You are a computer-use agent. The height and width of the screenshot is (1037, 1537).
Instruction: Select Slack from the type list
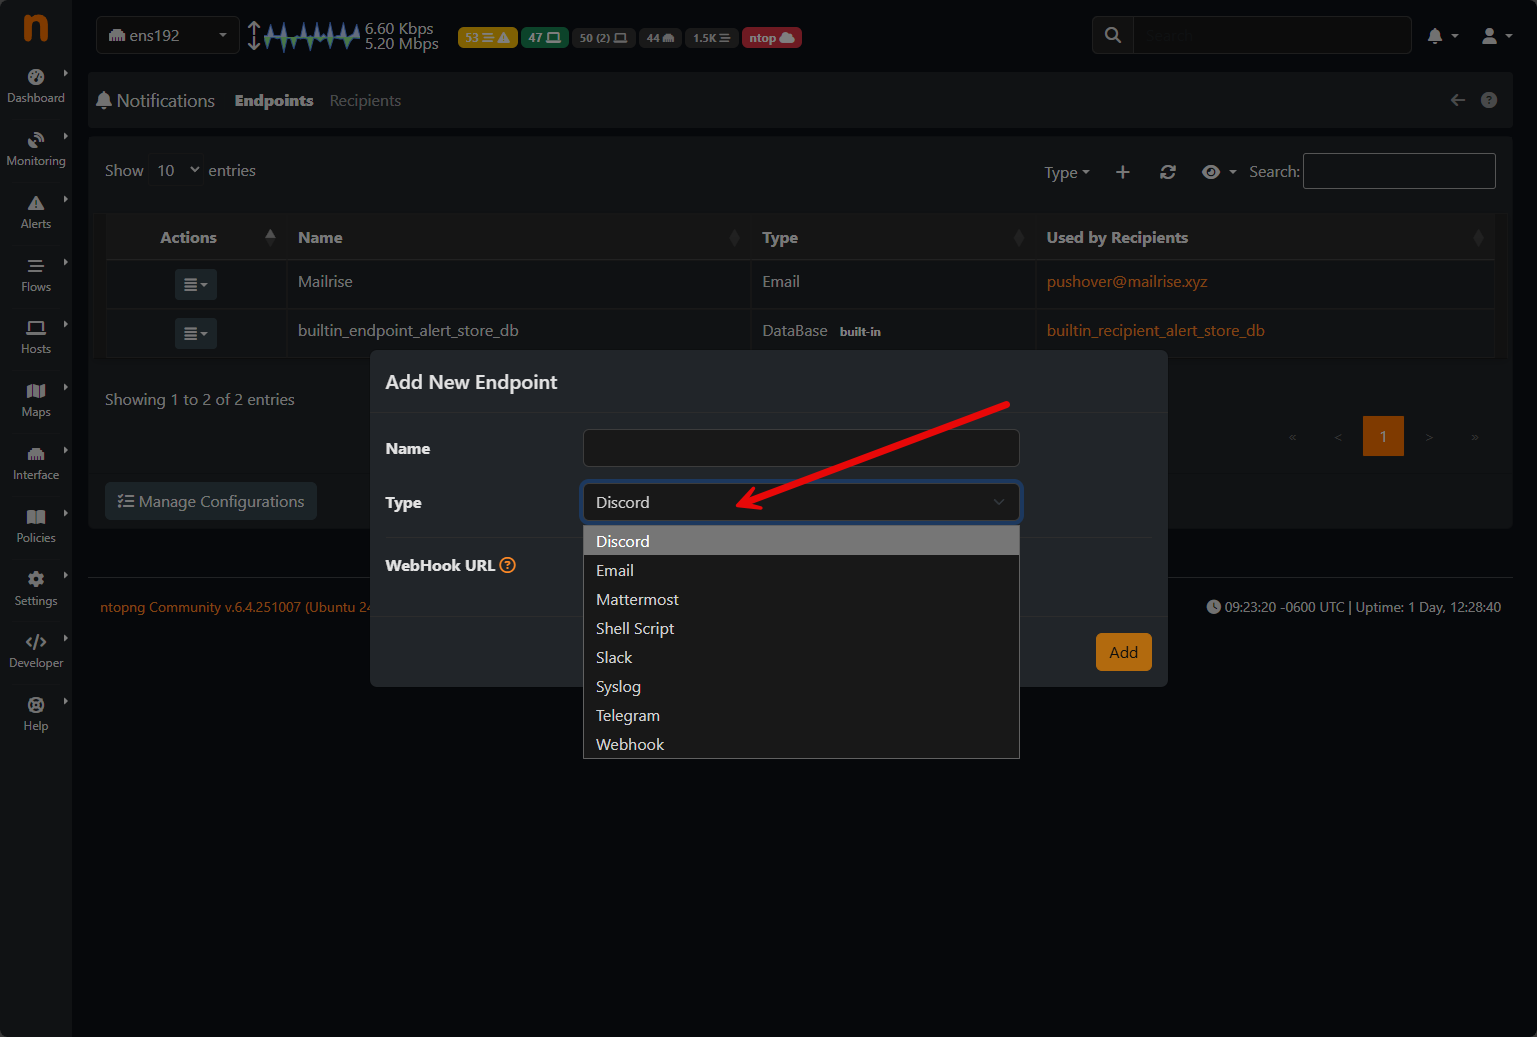tap(801, 657)
